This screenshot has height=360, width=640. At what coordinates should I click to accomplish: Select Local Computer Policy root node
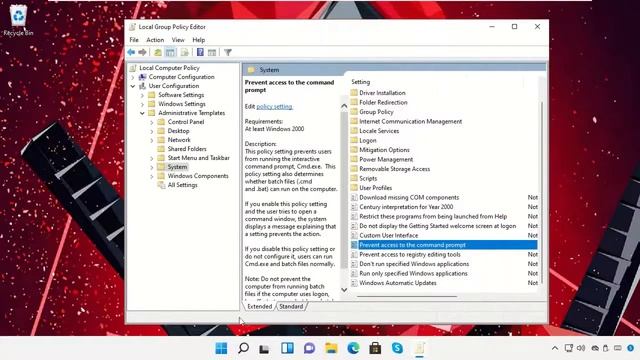tap(169, 68)
